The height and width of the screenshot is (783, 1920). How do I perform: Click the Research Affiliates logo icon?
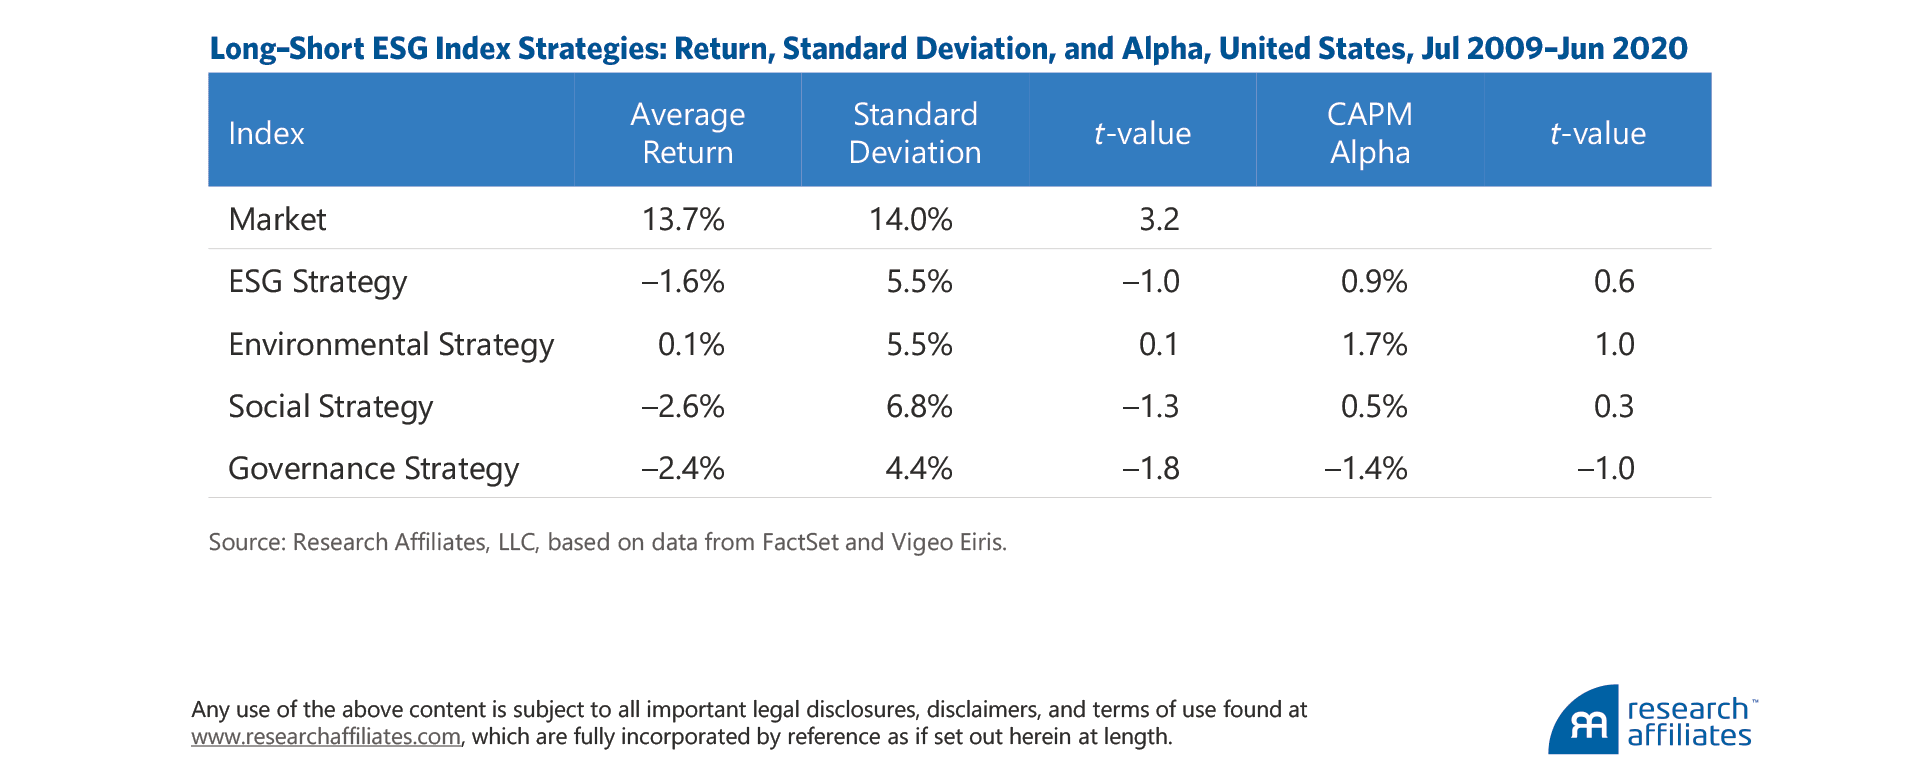[x=1583, y=721]
